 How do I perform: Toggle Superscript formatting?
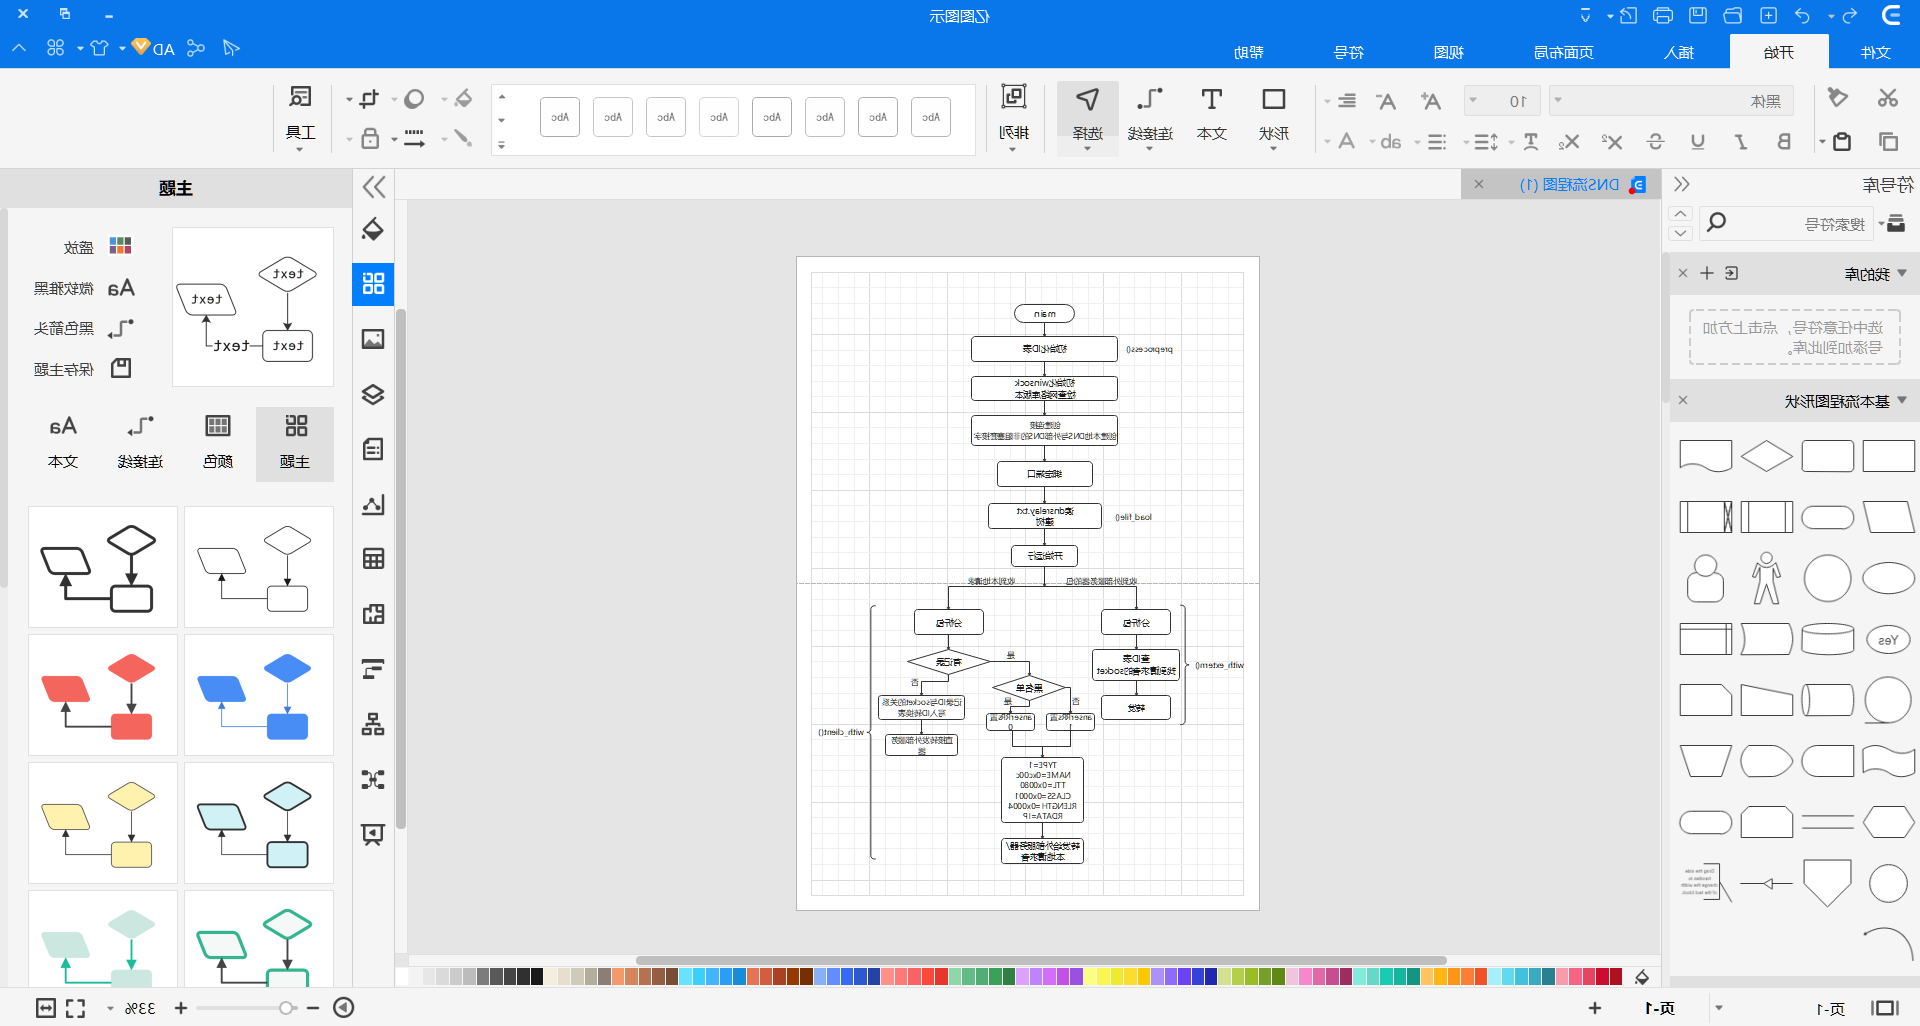(x=1611, y=142)
